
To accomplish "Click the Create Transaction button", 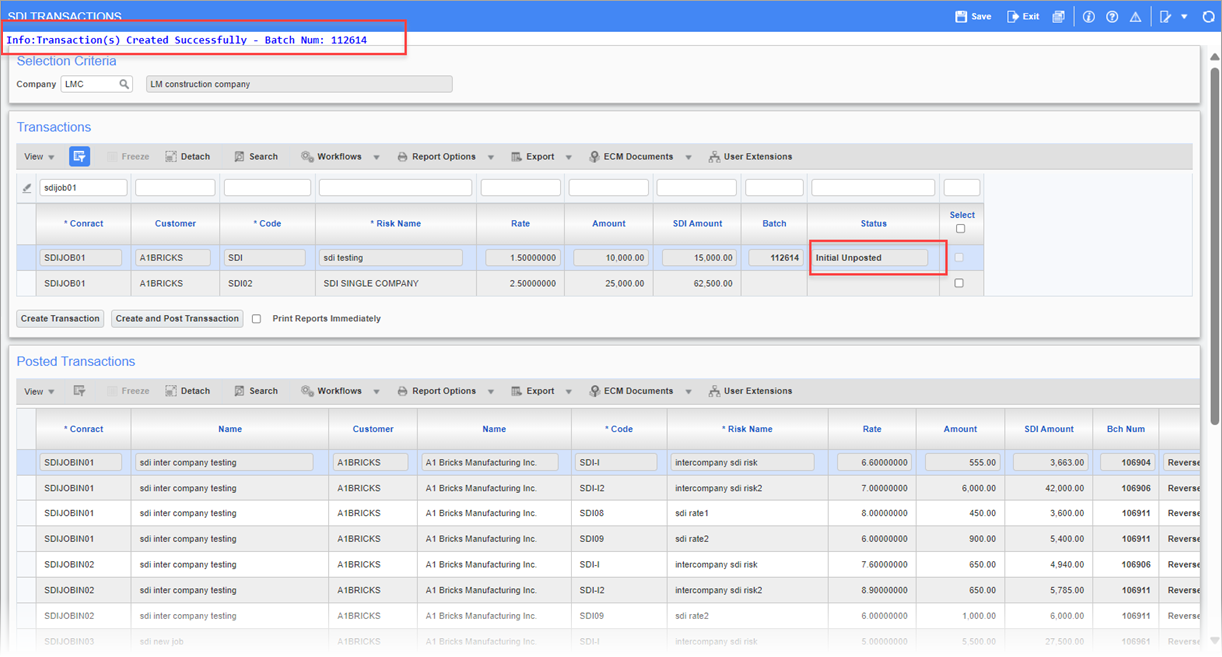I will tap(61, 319).
